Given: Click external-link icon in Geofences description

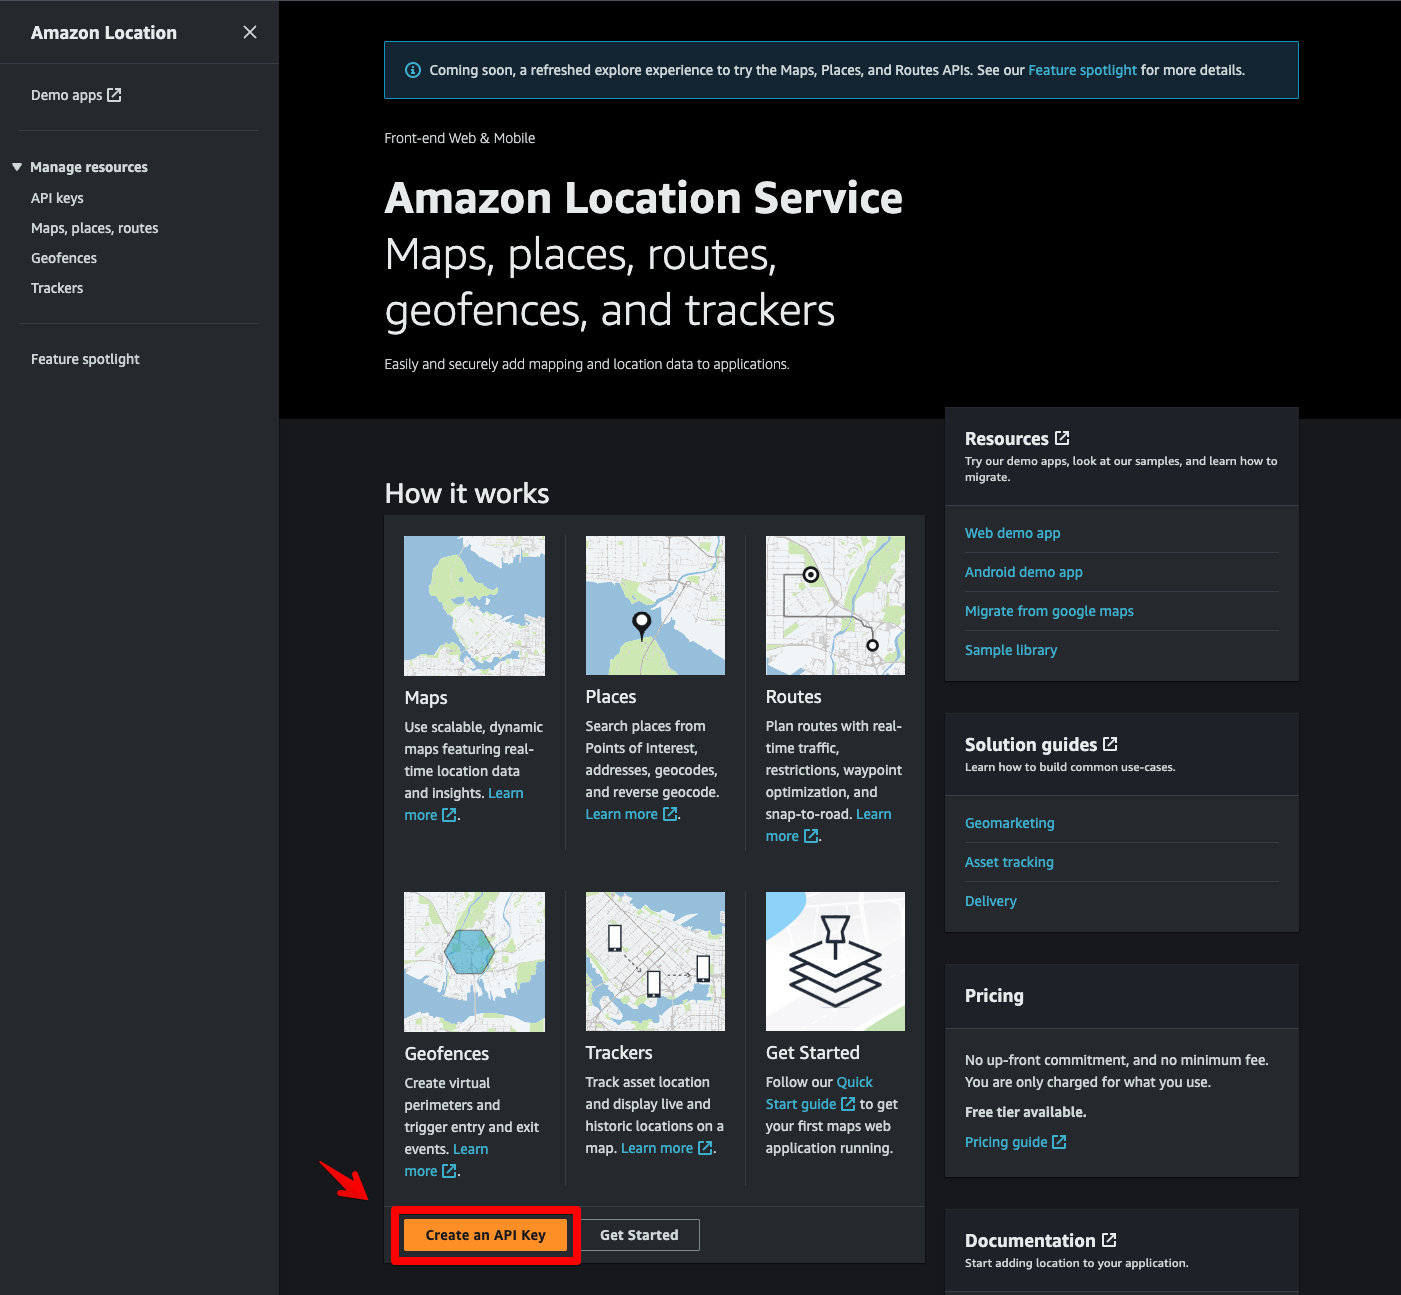Looking at the screenshot, I should 449,1171.
